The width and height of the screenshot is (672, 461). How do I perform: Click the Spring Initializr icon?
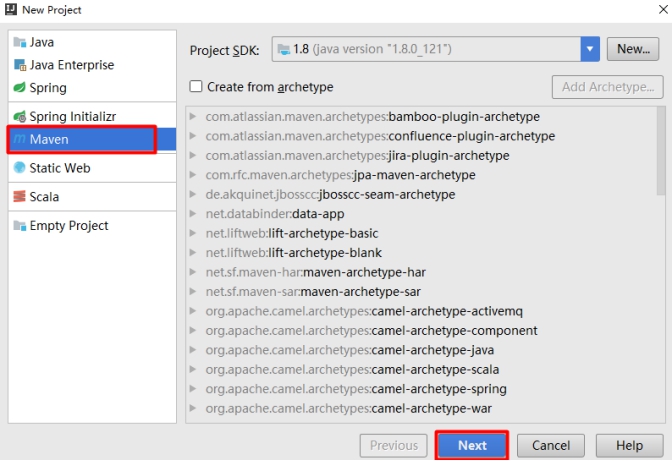click(20, 116)
